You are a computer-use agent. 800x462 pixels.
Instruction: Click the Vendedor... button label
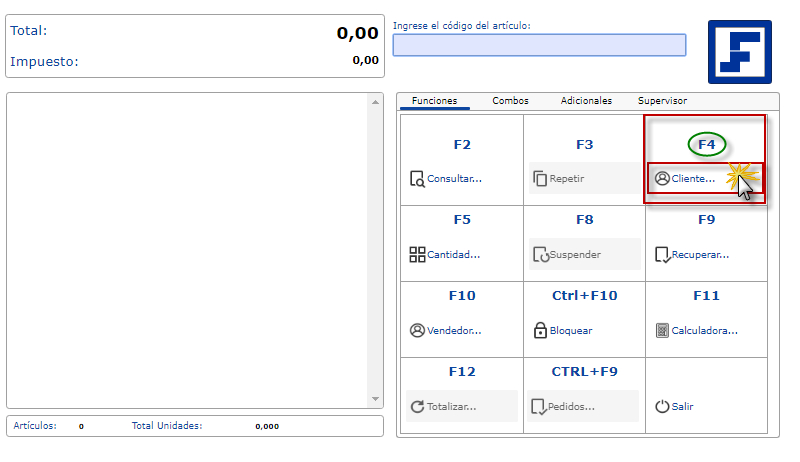(x=454, y=330)
